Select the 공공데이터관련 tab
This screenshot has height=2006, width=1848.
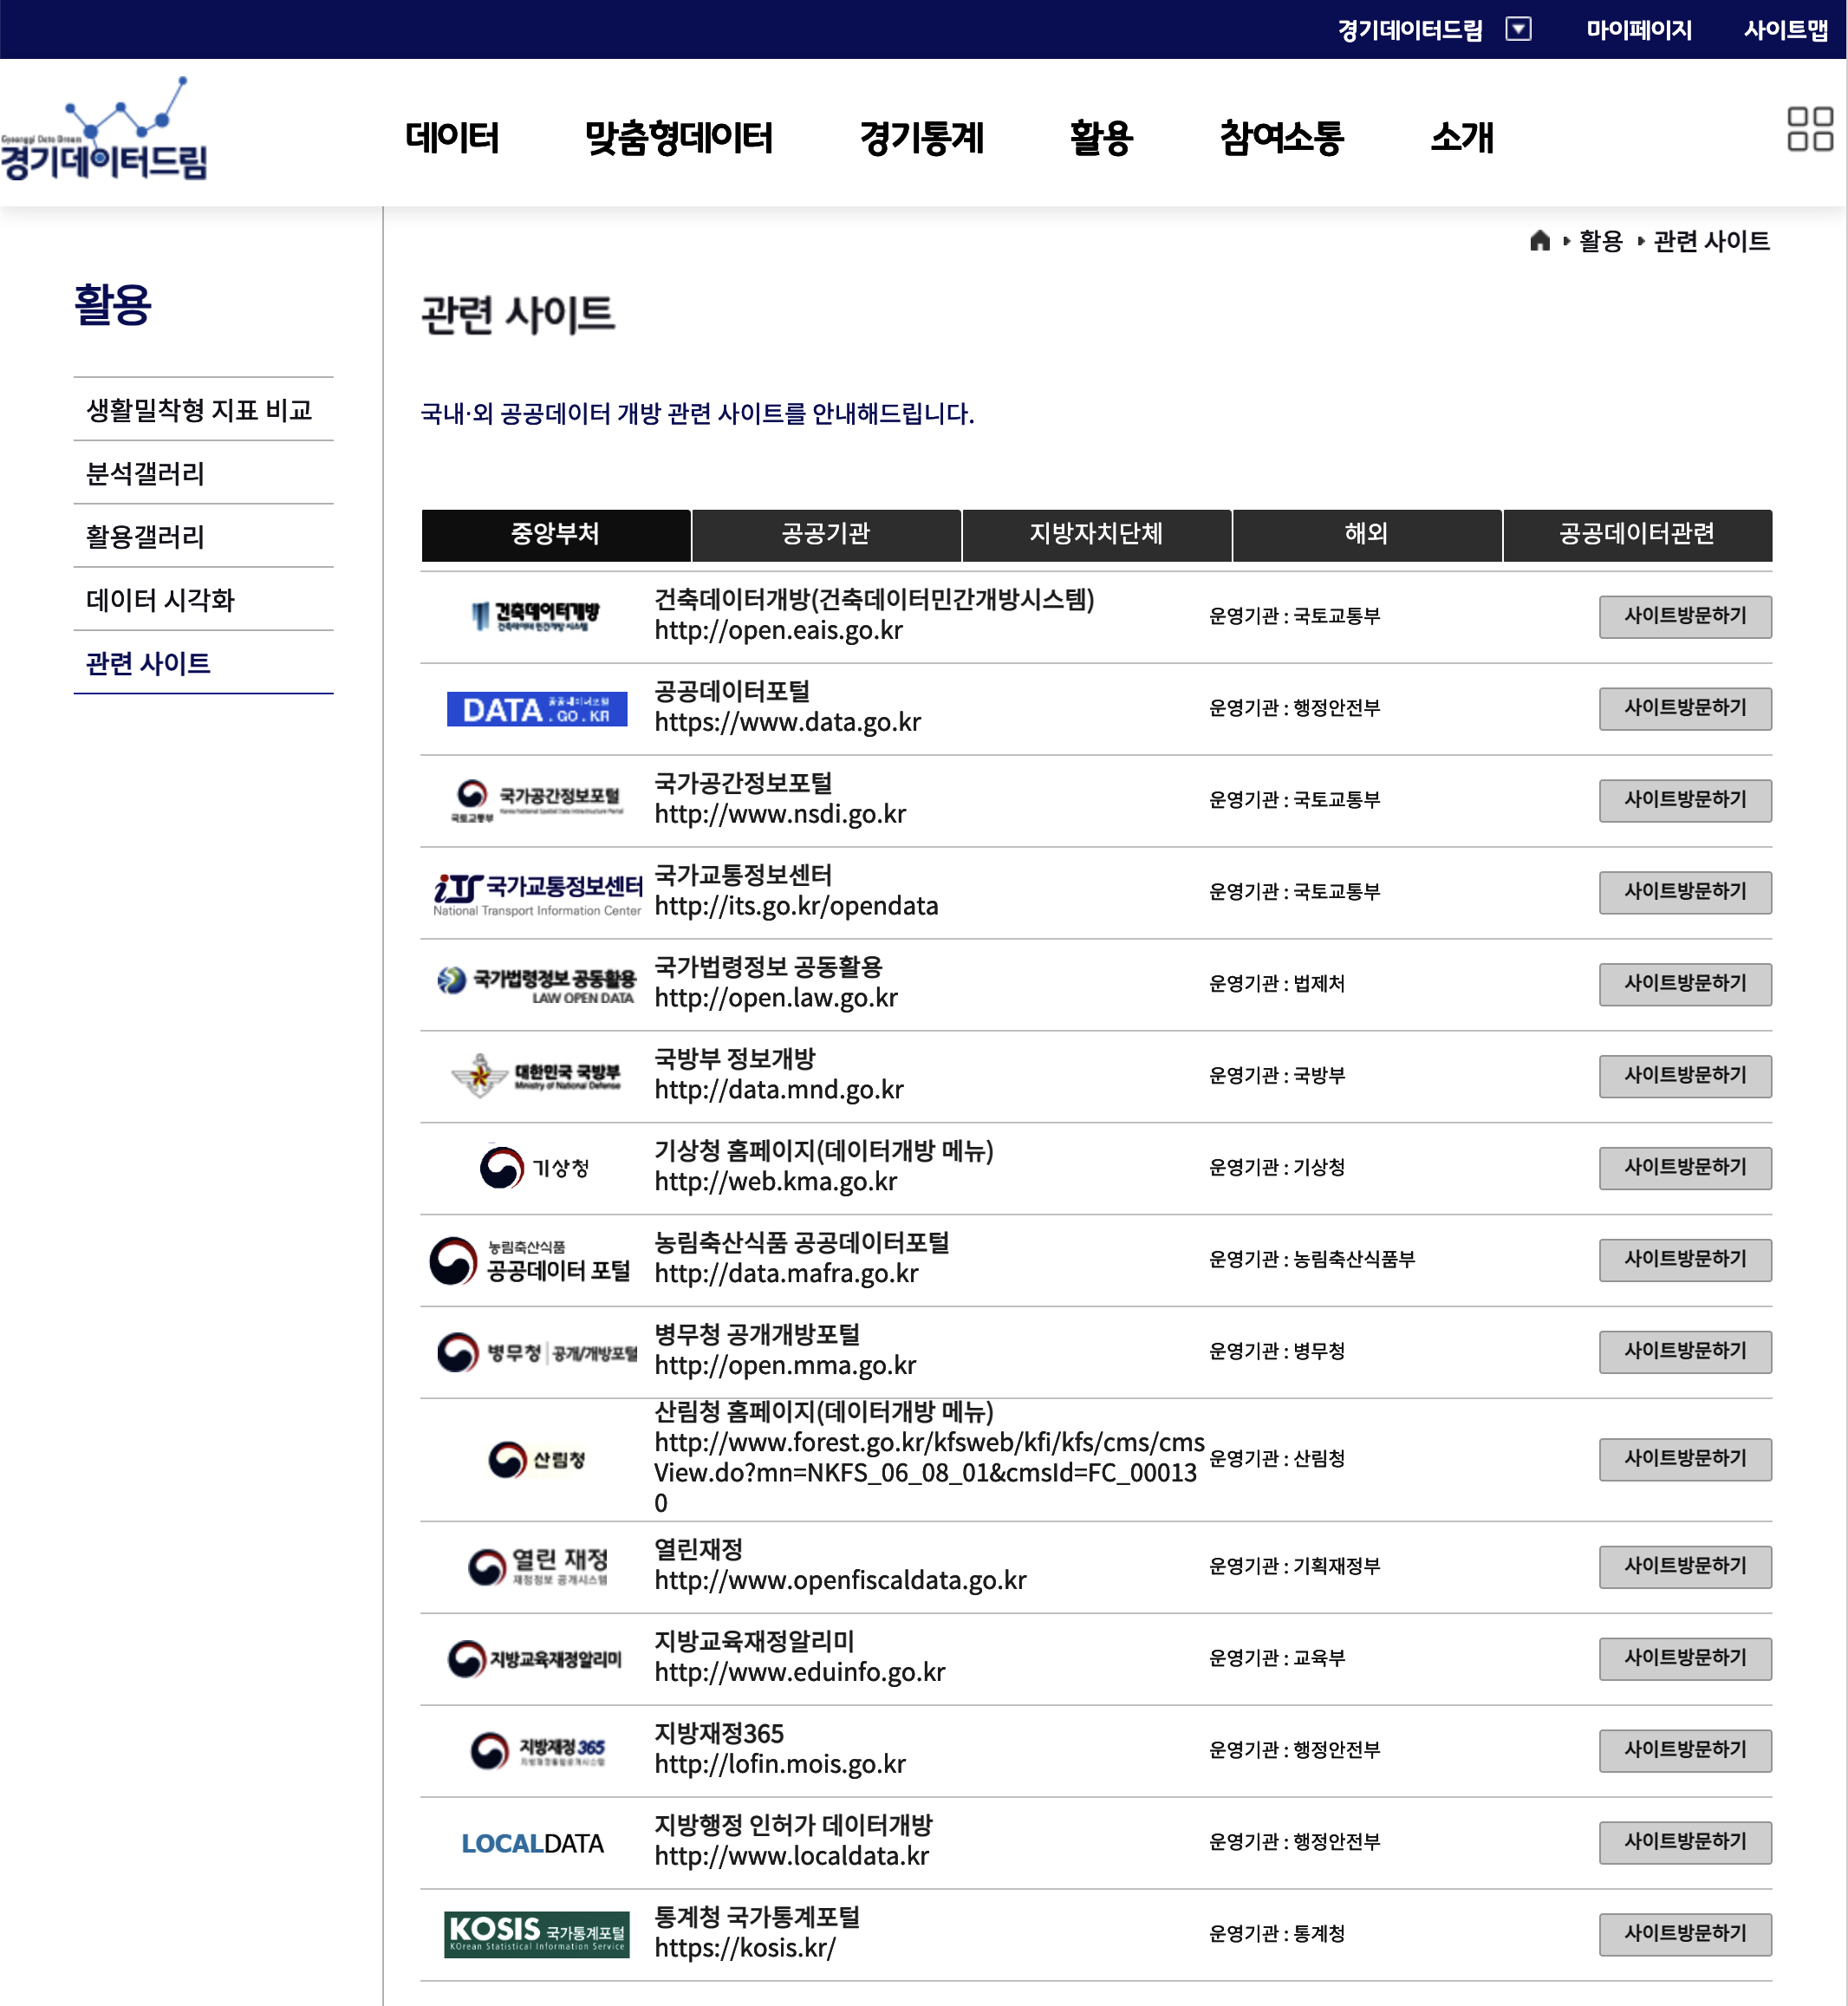tap(1636, 534)
